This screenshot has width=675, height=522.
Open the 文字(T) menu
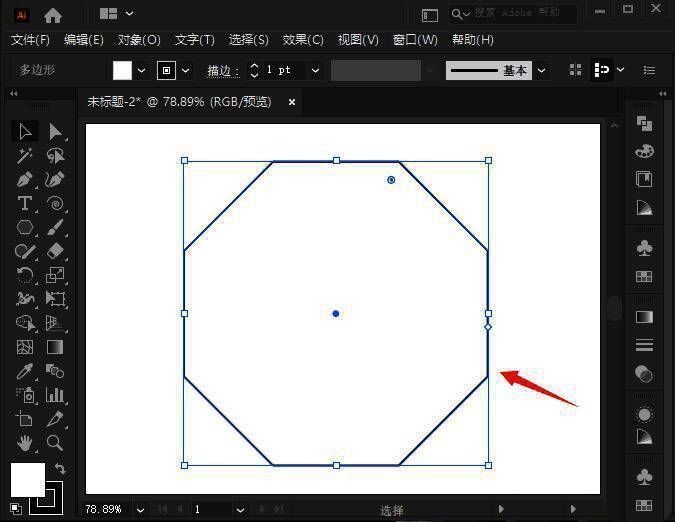[195, 40]
